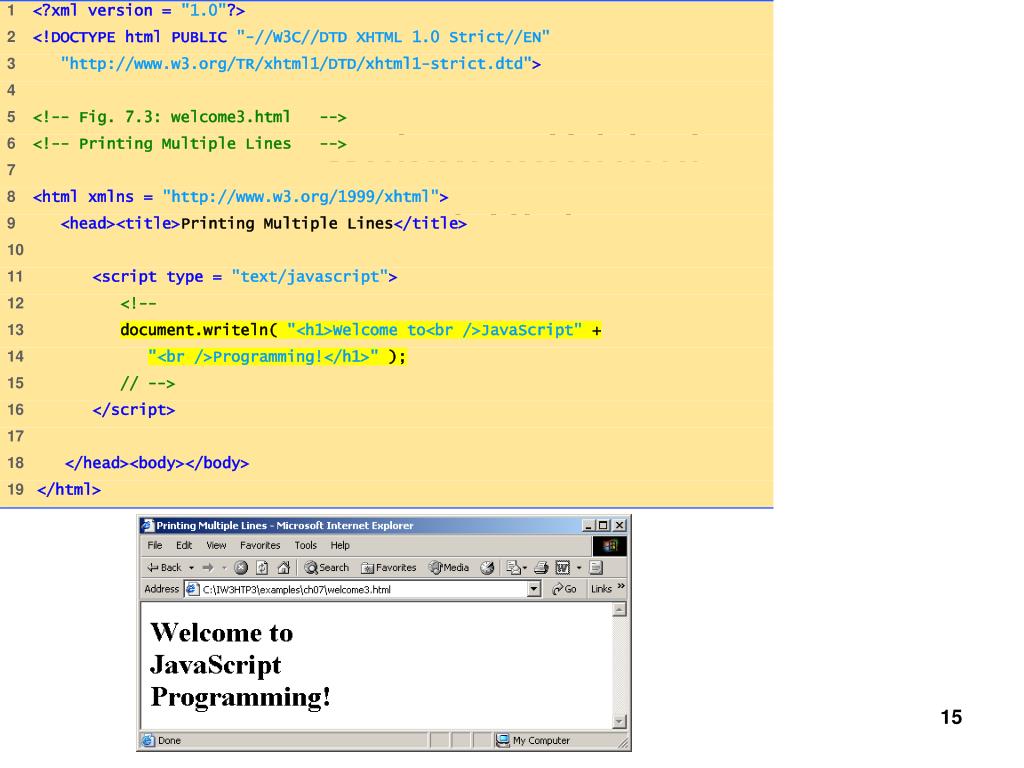Go to the home page via Home icon
The width and height of the screenshot is (1024, 768).
283,568
